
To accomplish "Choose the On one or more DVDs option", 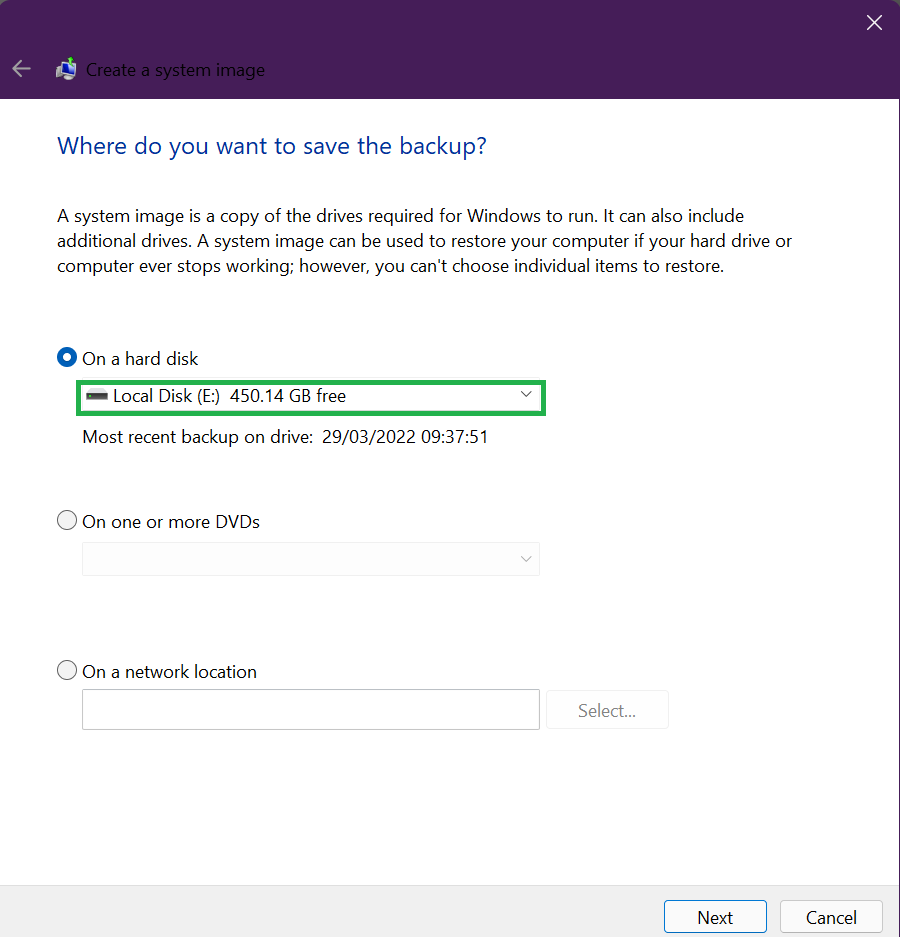I will 67,520.
